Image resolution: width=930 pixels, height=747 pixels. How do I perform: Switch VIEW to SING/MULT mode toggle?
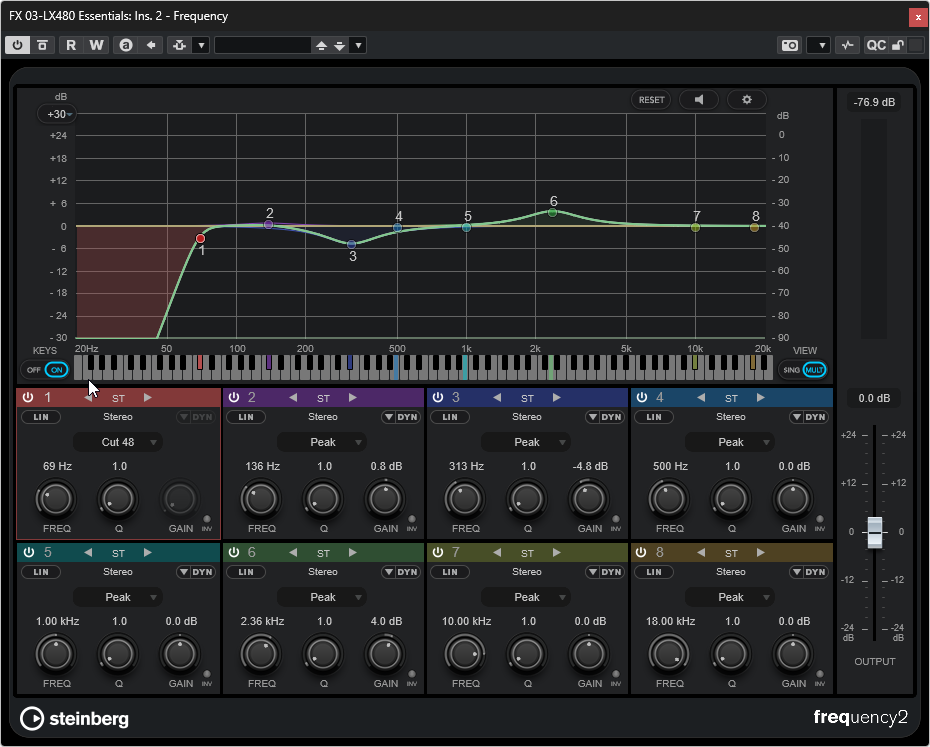[804, 370]
